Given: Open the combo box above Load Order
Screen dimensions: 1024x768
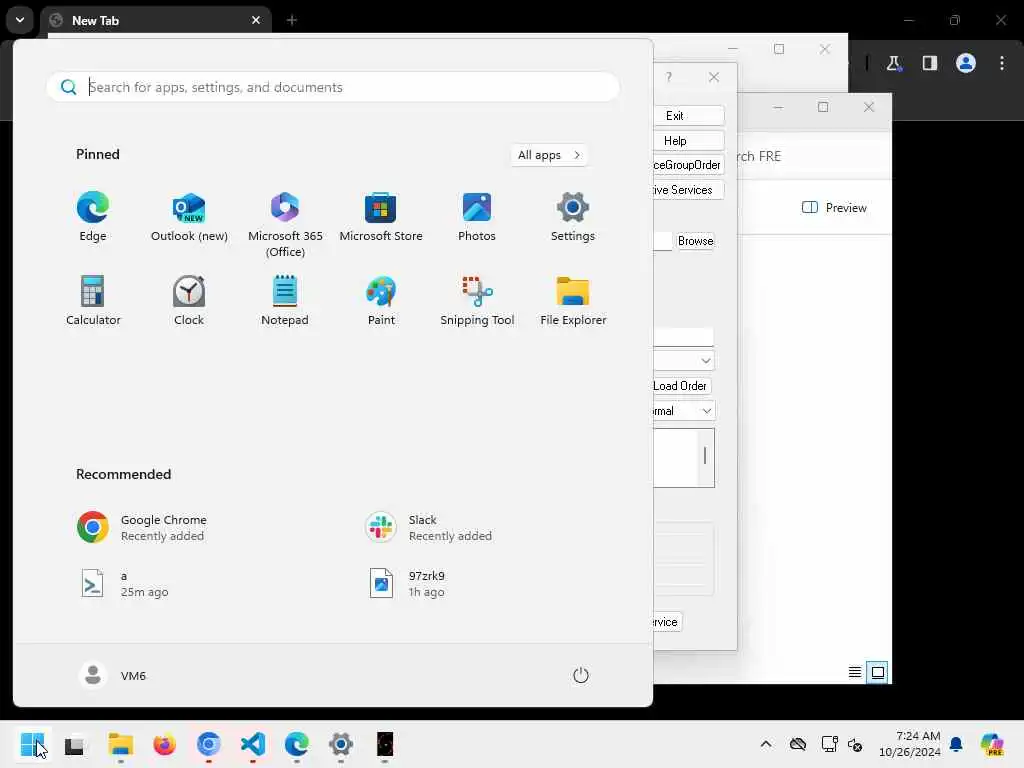Looking at the screenshot, I should [x=684, y=360].
